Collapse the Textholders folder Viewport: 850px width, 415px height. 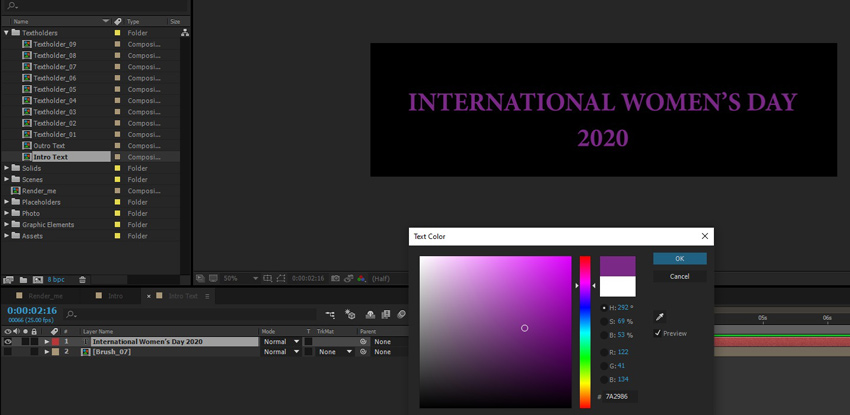pyautogui.click(x=7, y=33)
